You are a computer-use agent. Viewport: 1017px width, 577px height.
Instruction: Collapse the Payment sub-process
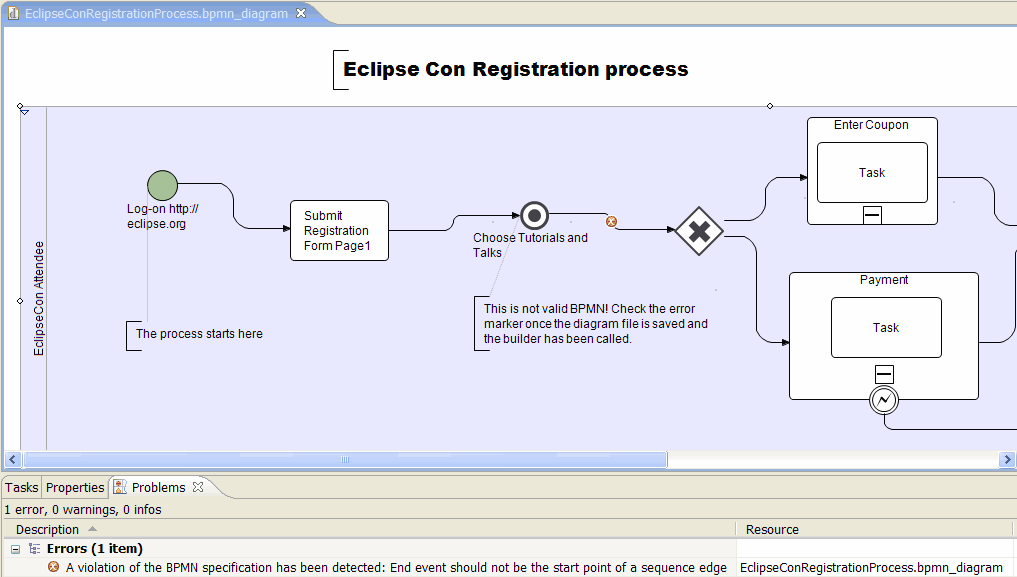pos(885,374)
